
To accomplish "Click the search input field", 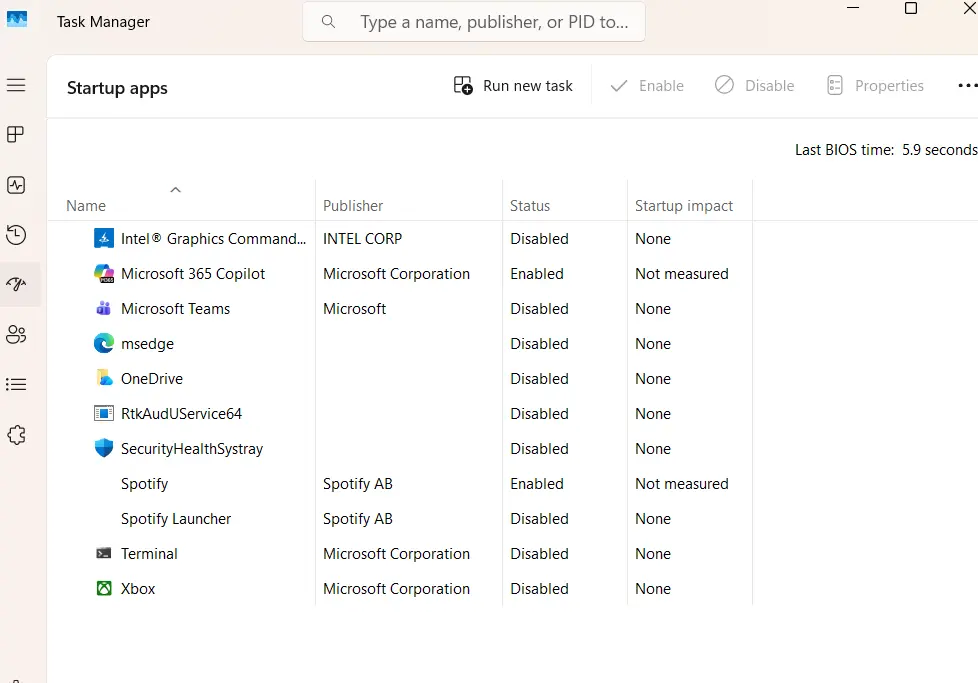I will (x=473, y=21).
